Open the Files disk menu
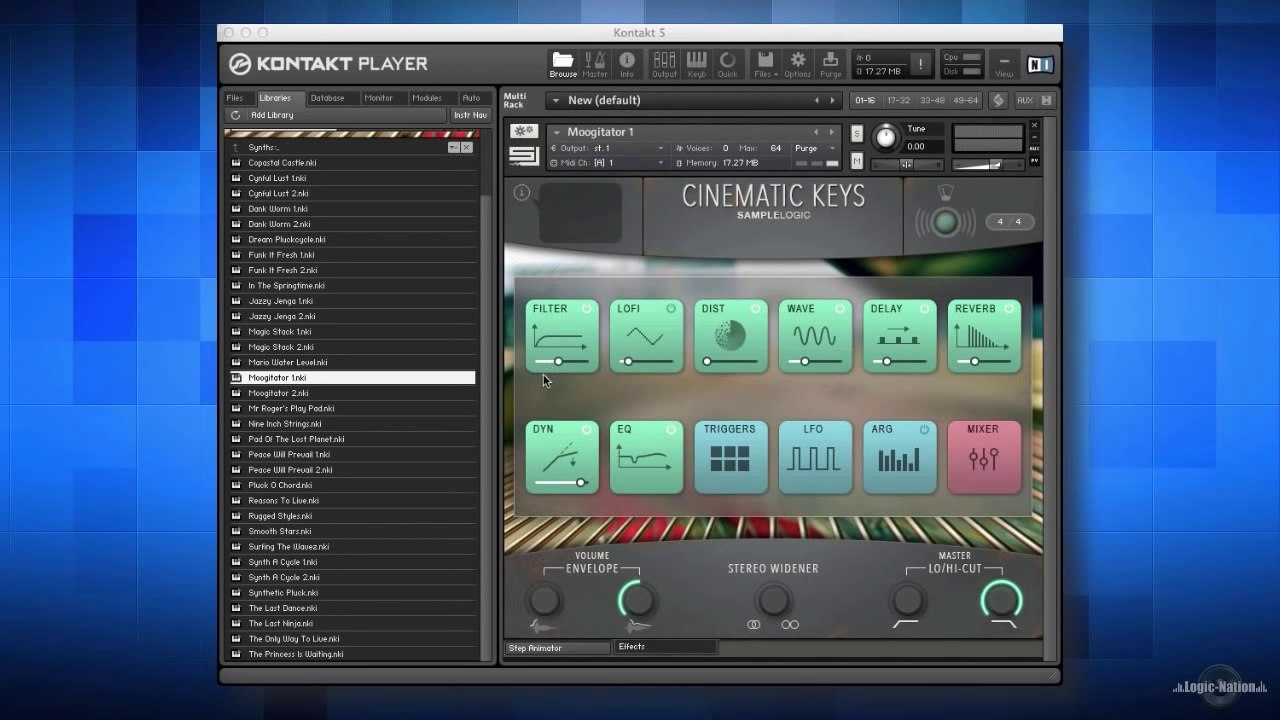This screenshot has height=720, width=1280. [765, 64]
